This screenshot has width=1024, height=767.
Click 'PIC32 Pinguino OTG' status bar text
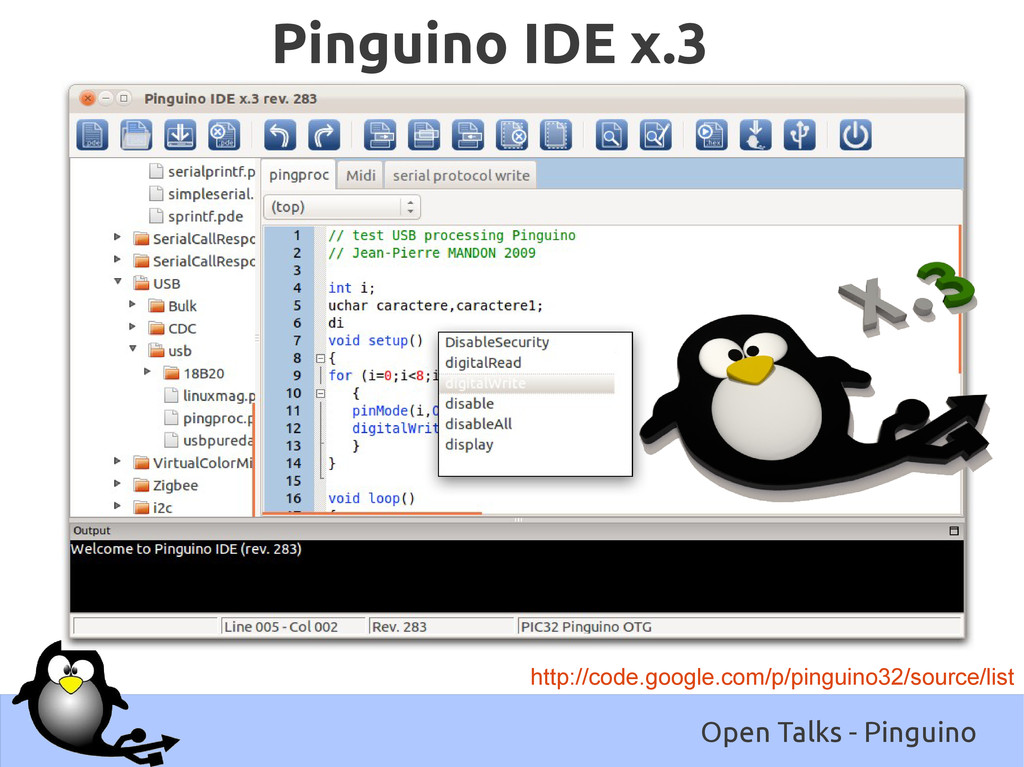[x=586, y=627]
